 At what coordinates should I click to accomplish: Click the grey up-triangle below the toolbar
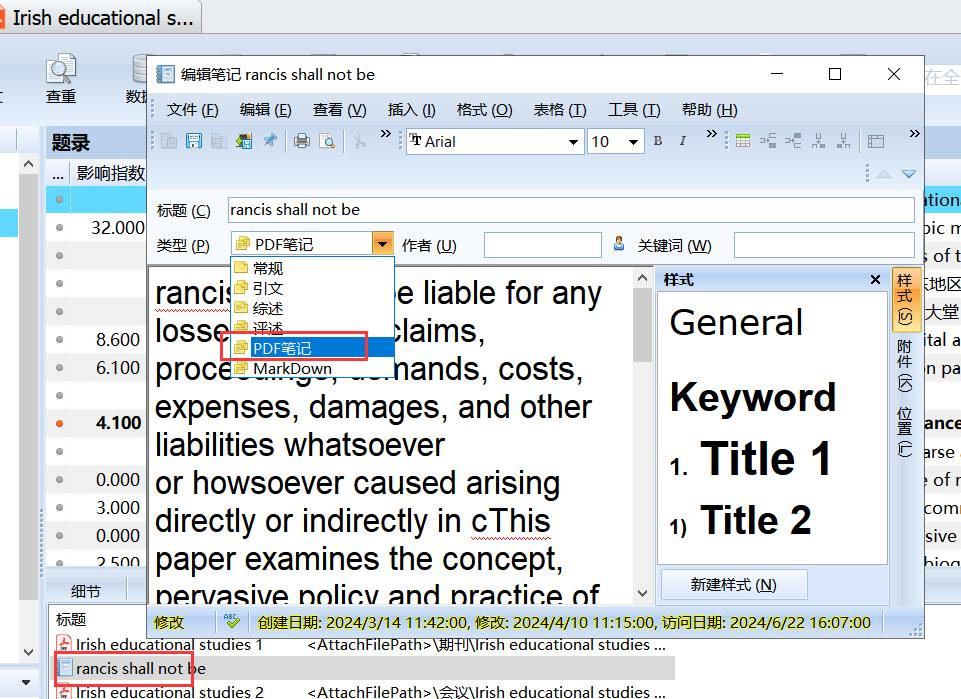tap(884, 175)
